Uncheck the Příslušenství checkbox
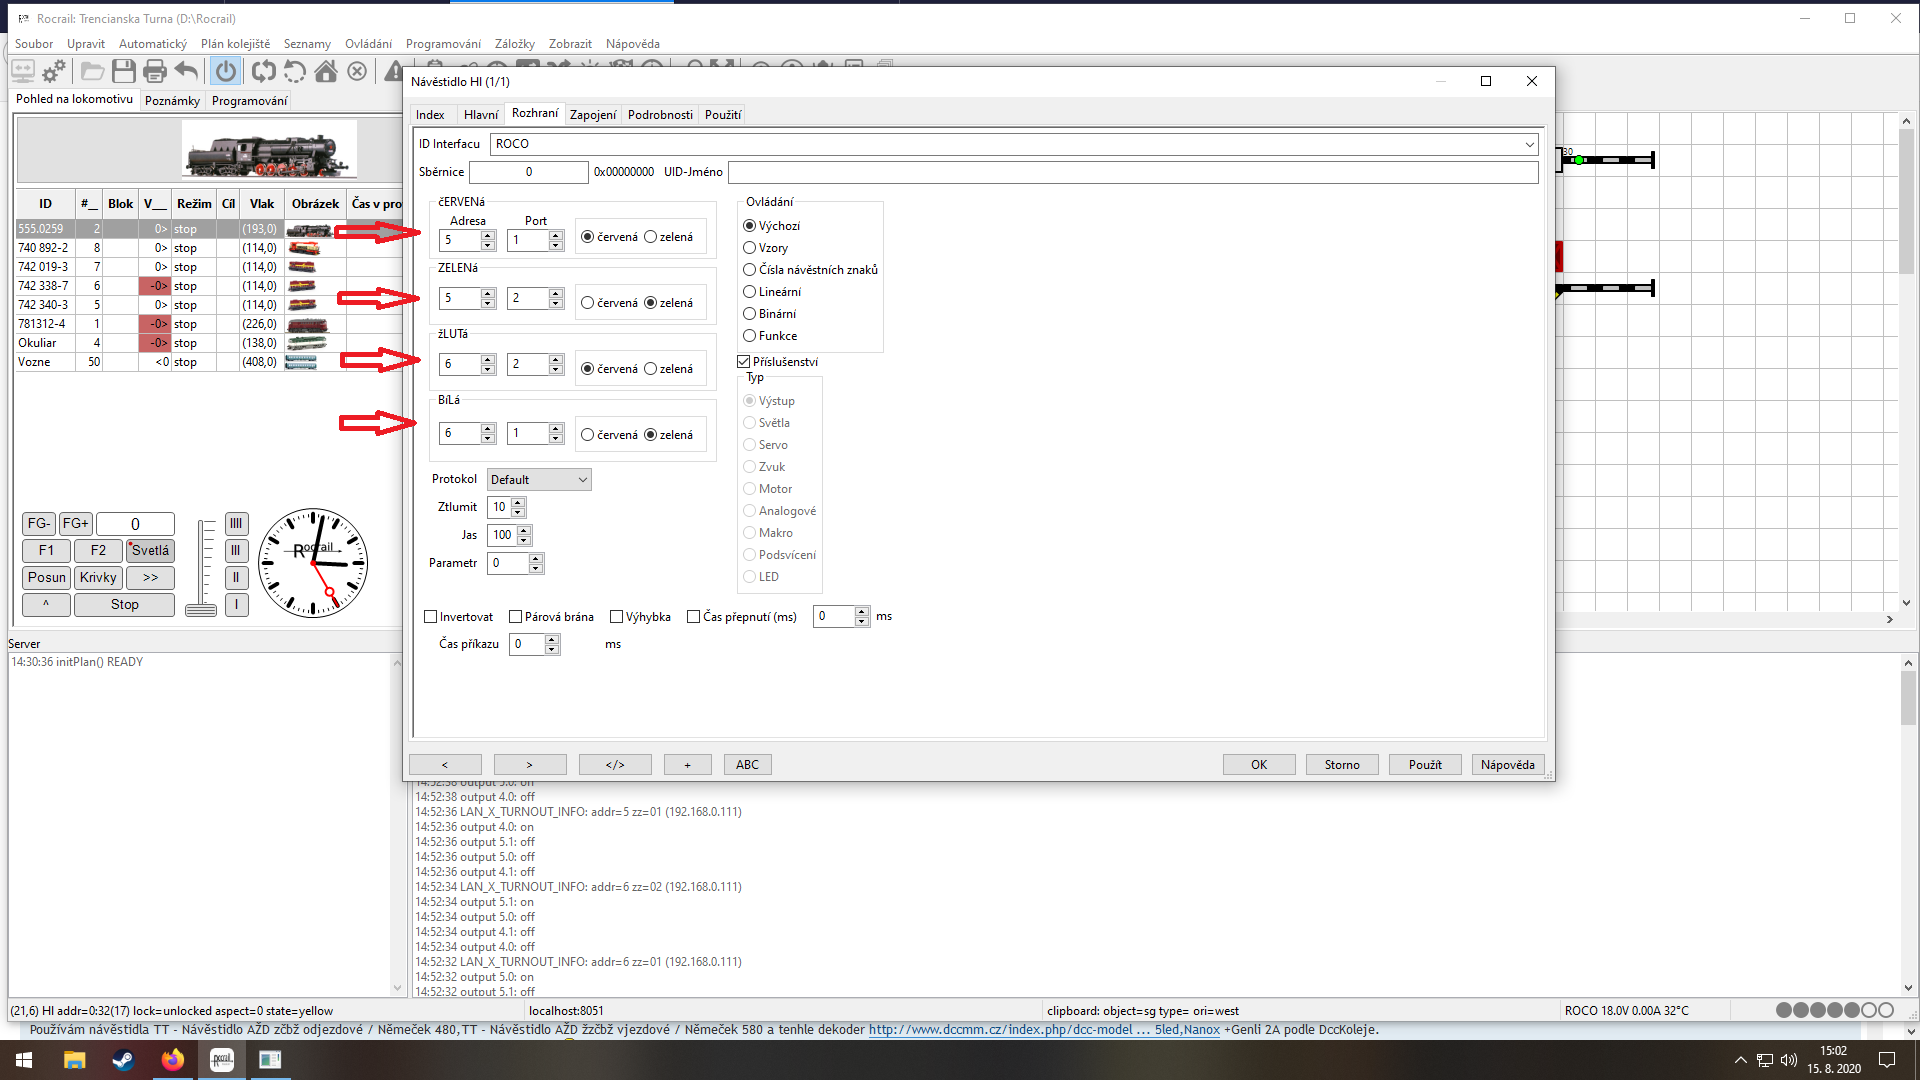 click(x=744, y=362)
